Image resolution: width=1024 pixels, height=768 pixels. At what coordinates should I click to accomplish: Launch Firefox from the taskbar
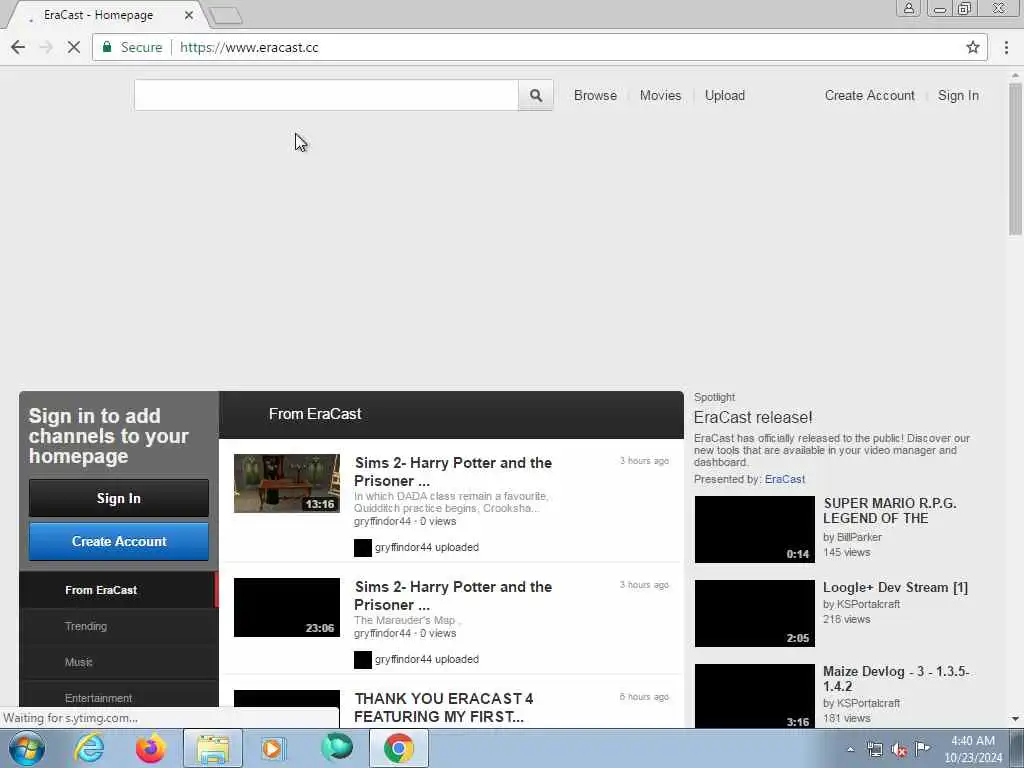click(150, 748)
